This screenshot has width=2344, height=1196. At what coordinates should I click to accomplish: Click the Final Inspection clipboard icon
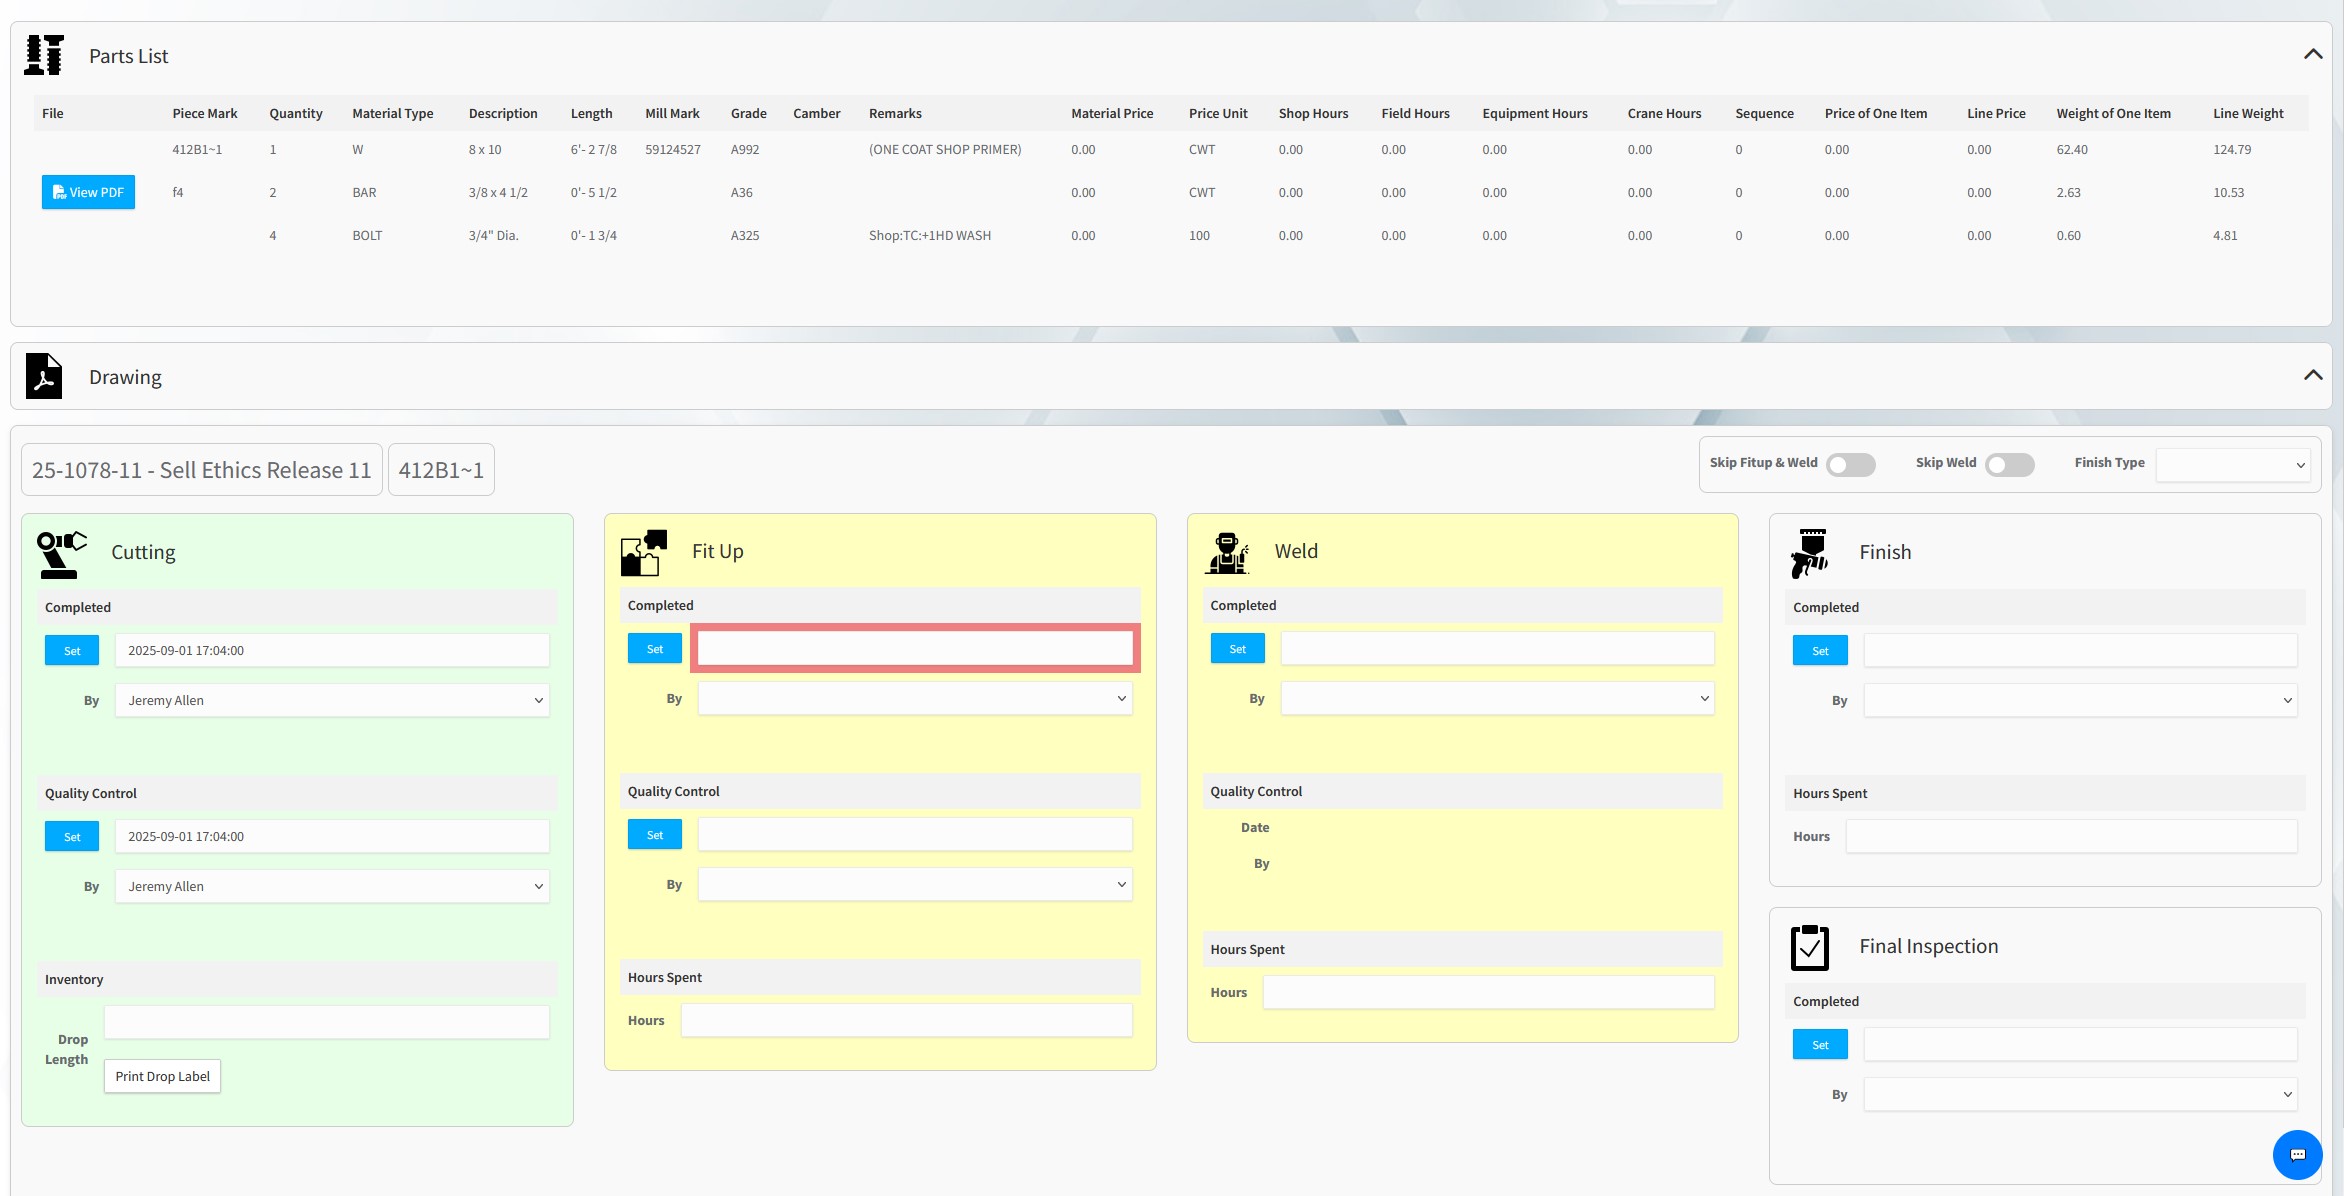(x=1809, y=947)
